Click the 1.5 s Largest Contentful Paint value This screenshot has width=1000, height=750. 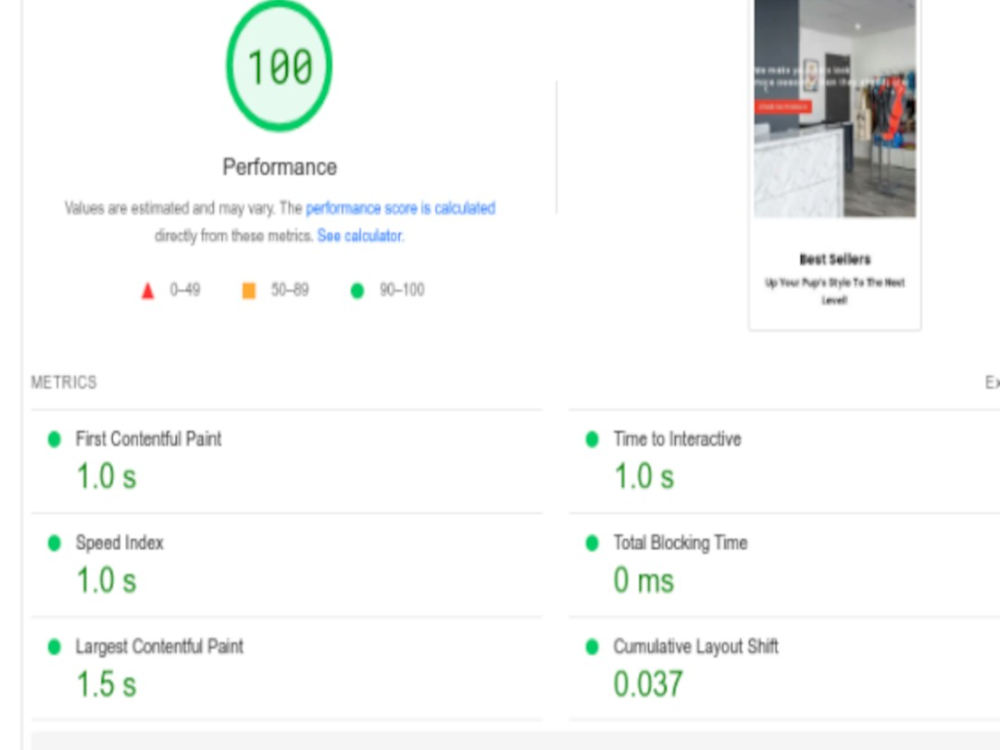point(107,684)
